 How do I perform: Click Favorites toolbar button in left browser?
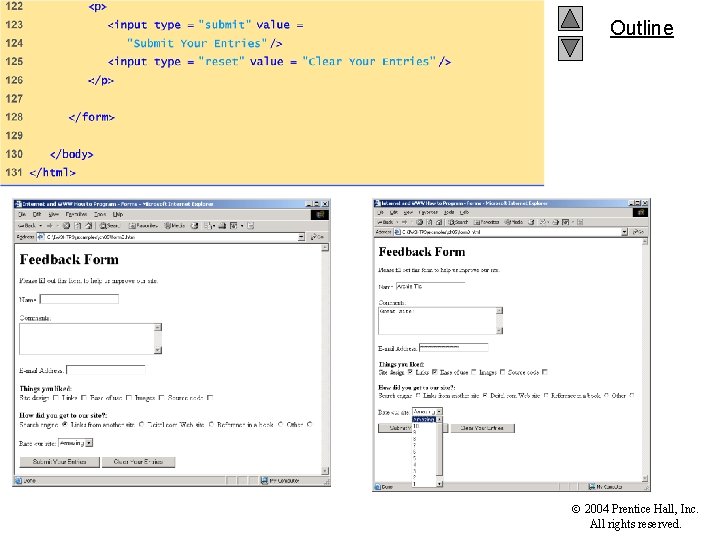point(143,225)
